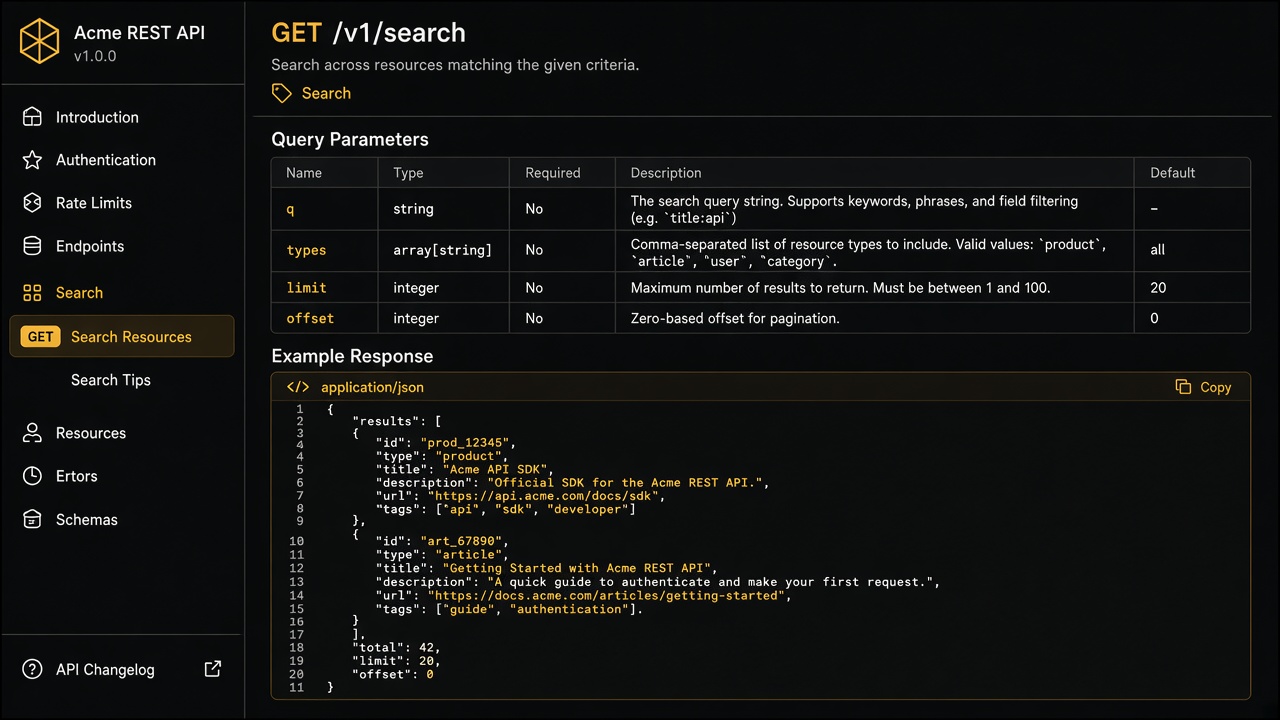The image size is (1280, 720).
Task: Click the 'limit' parameter name
Action: (306, 288)
